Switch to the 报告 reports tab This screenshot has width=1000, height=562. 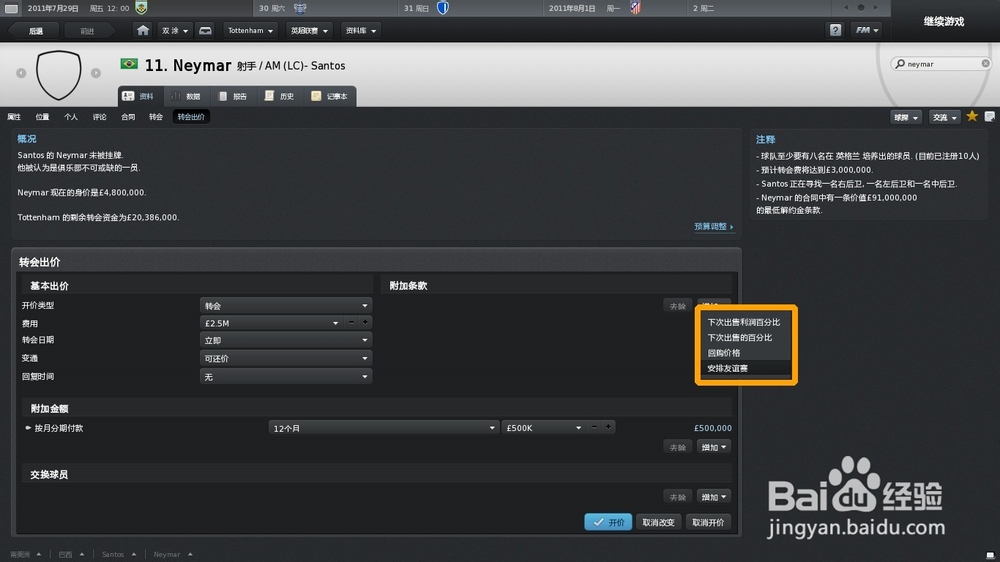[233, 96]
